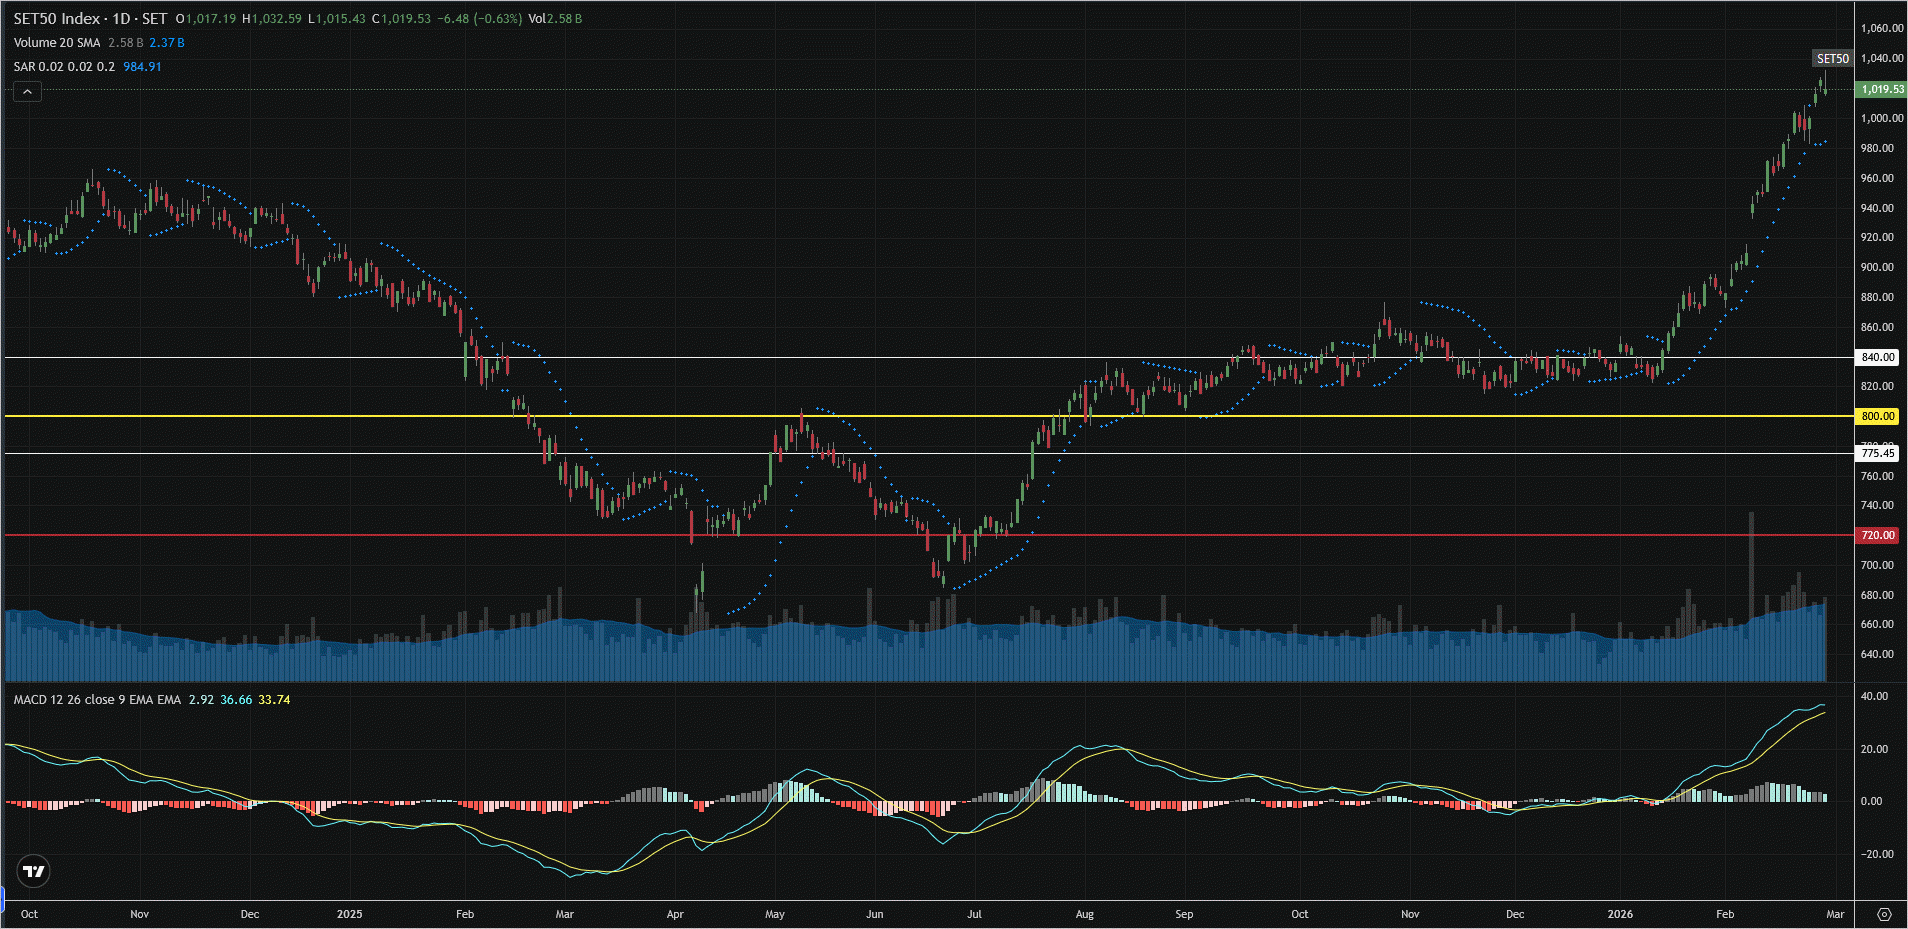Select the MACD 12 26 indicator legend
Screen dimensions: 1908x929
click(97, 700)
